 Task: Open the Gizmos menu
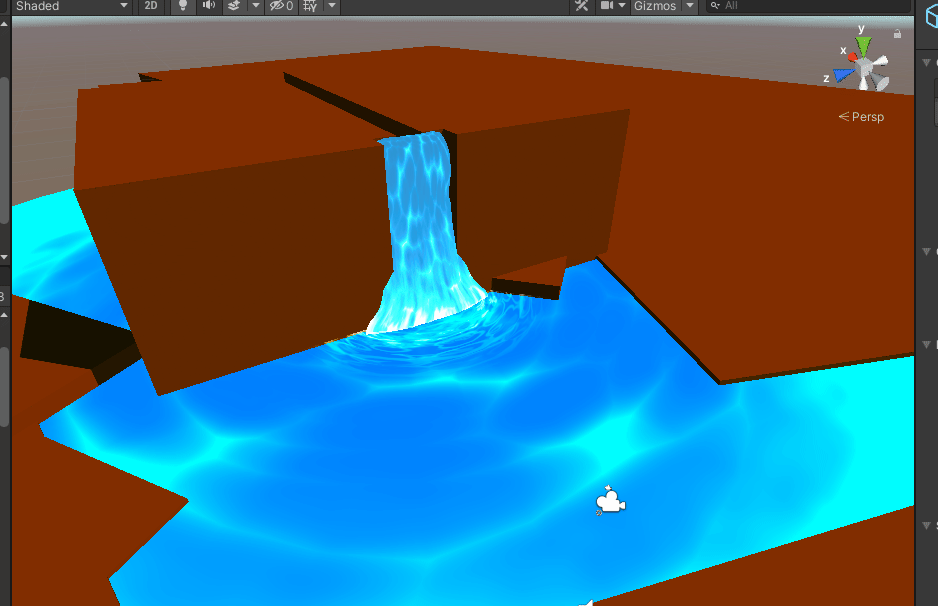coord(655,6)
